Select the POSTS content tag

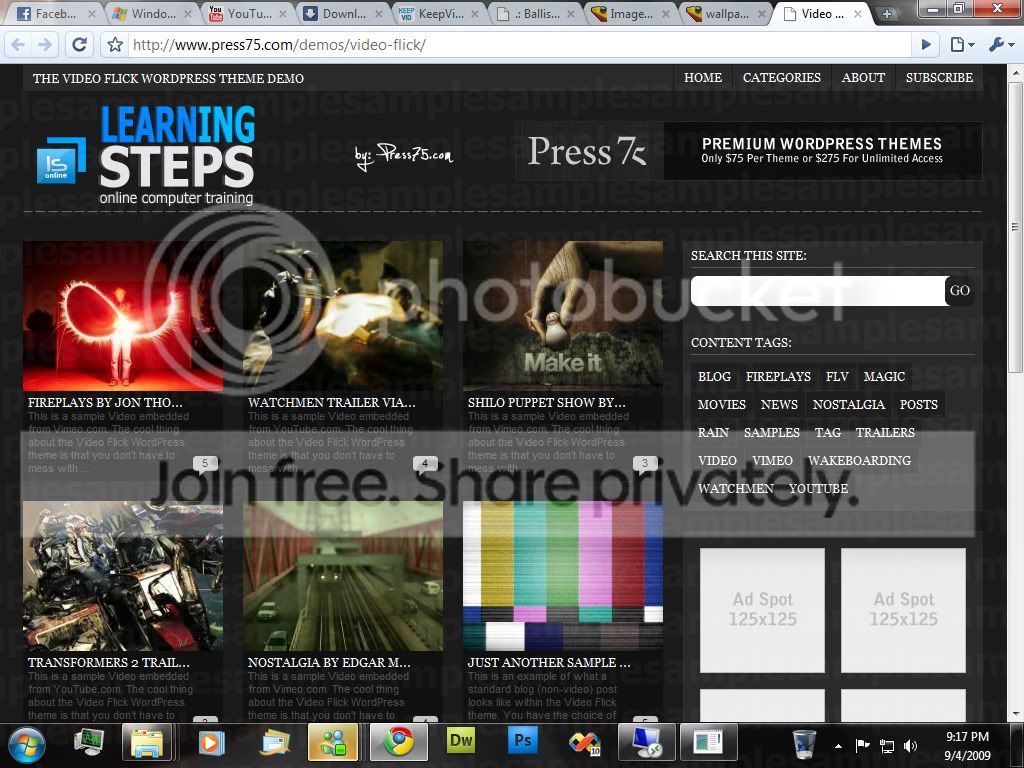(918, 405)
